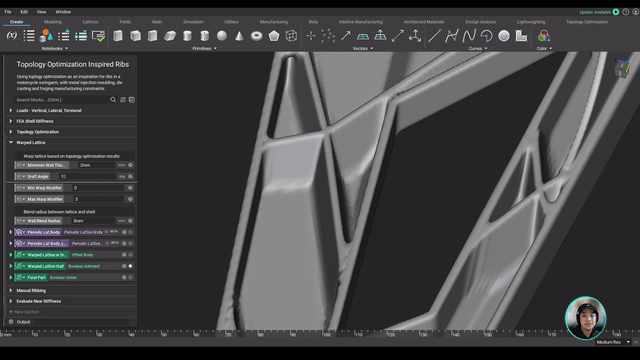Click the double-ended arrow vector icon
The image size is (640, 360).
coord(398,36)
